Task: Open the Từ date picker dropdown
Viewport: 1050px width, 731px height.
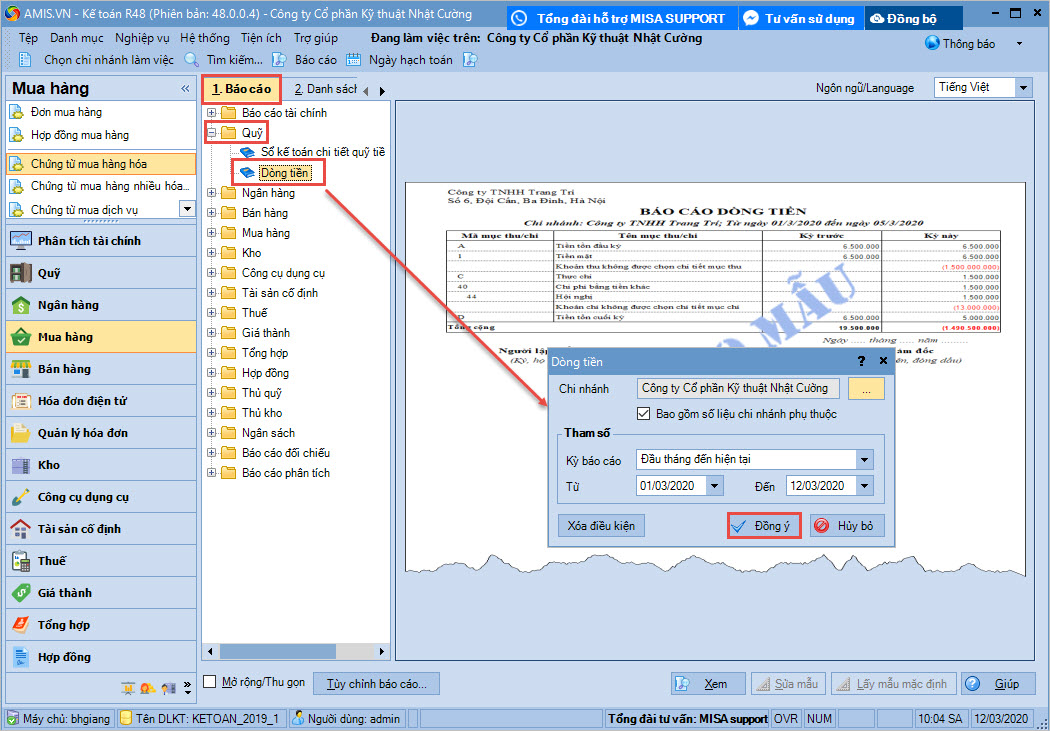Action: [x=714, y=486]
